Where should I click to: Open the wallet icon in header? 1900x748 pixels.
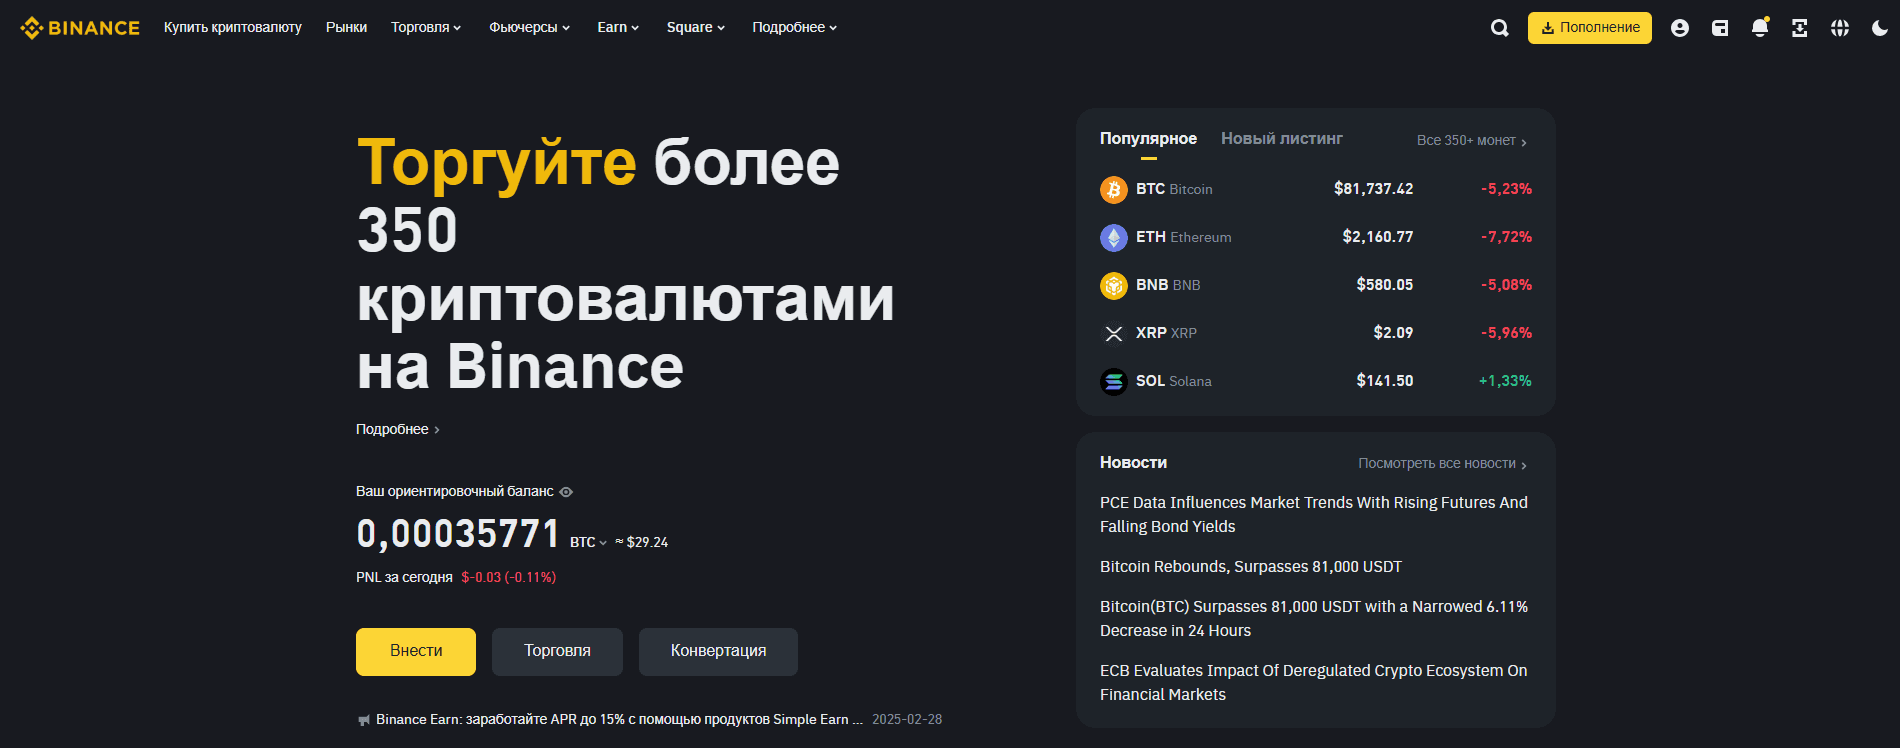(x=1720, y=28)
